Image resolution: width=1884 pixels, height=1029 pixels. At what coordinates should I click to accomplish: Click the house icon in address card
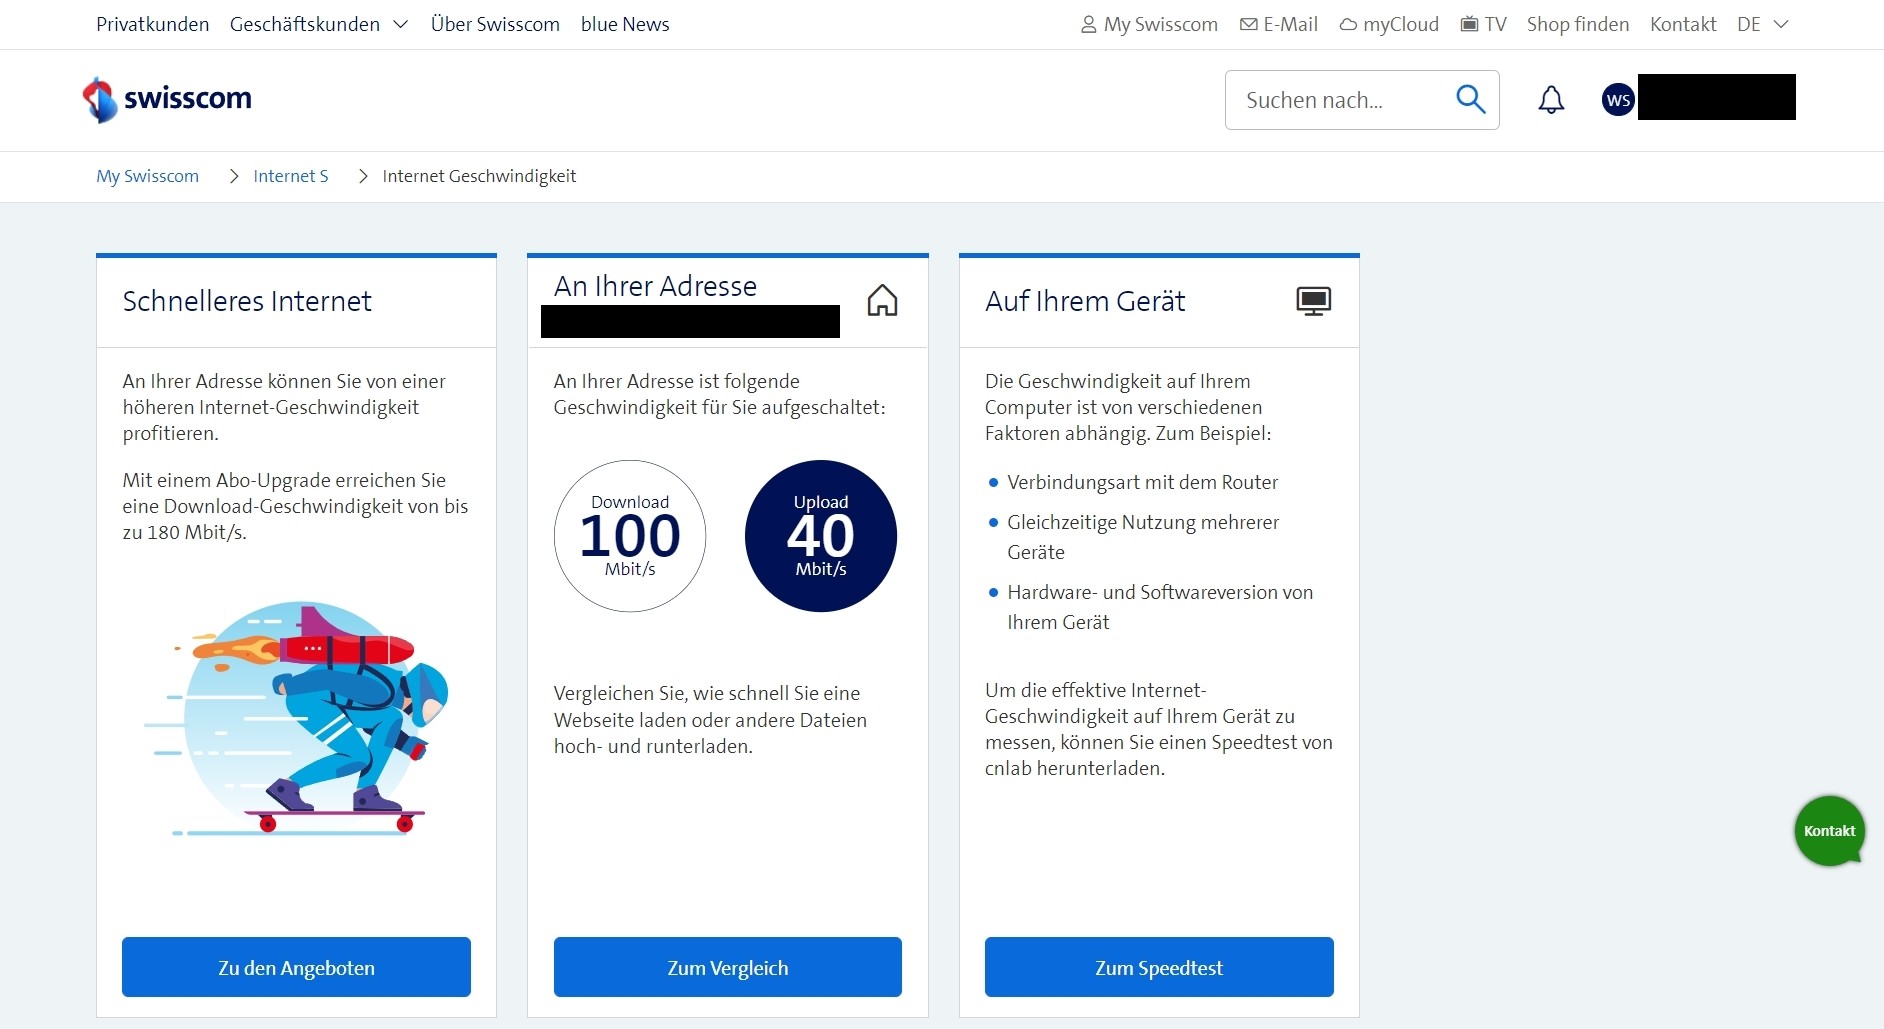point(882,301)
